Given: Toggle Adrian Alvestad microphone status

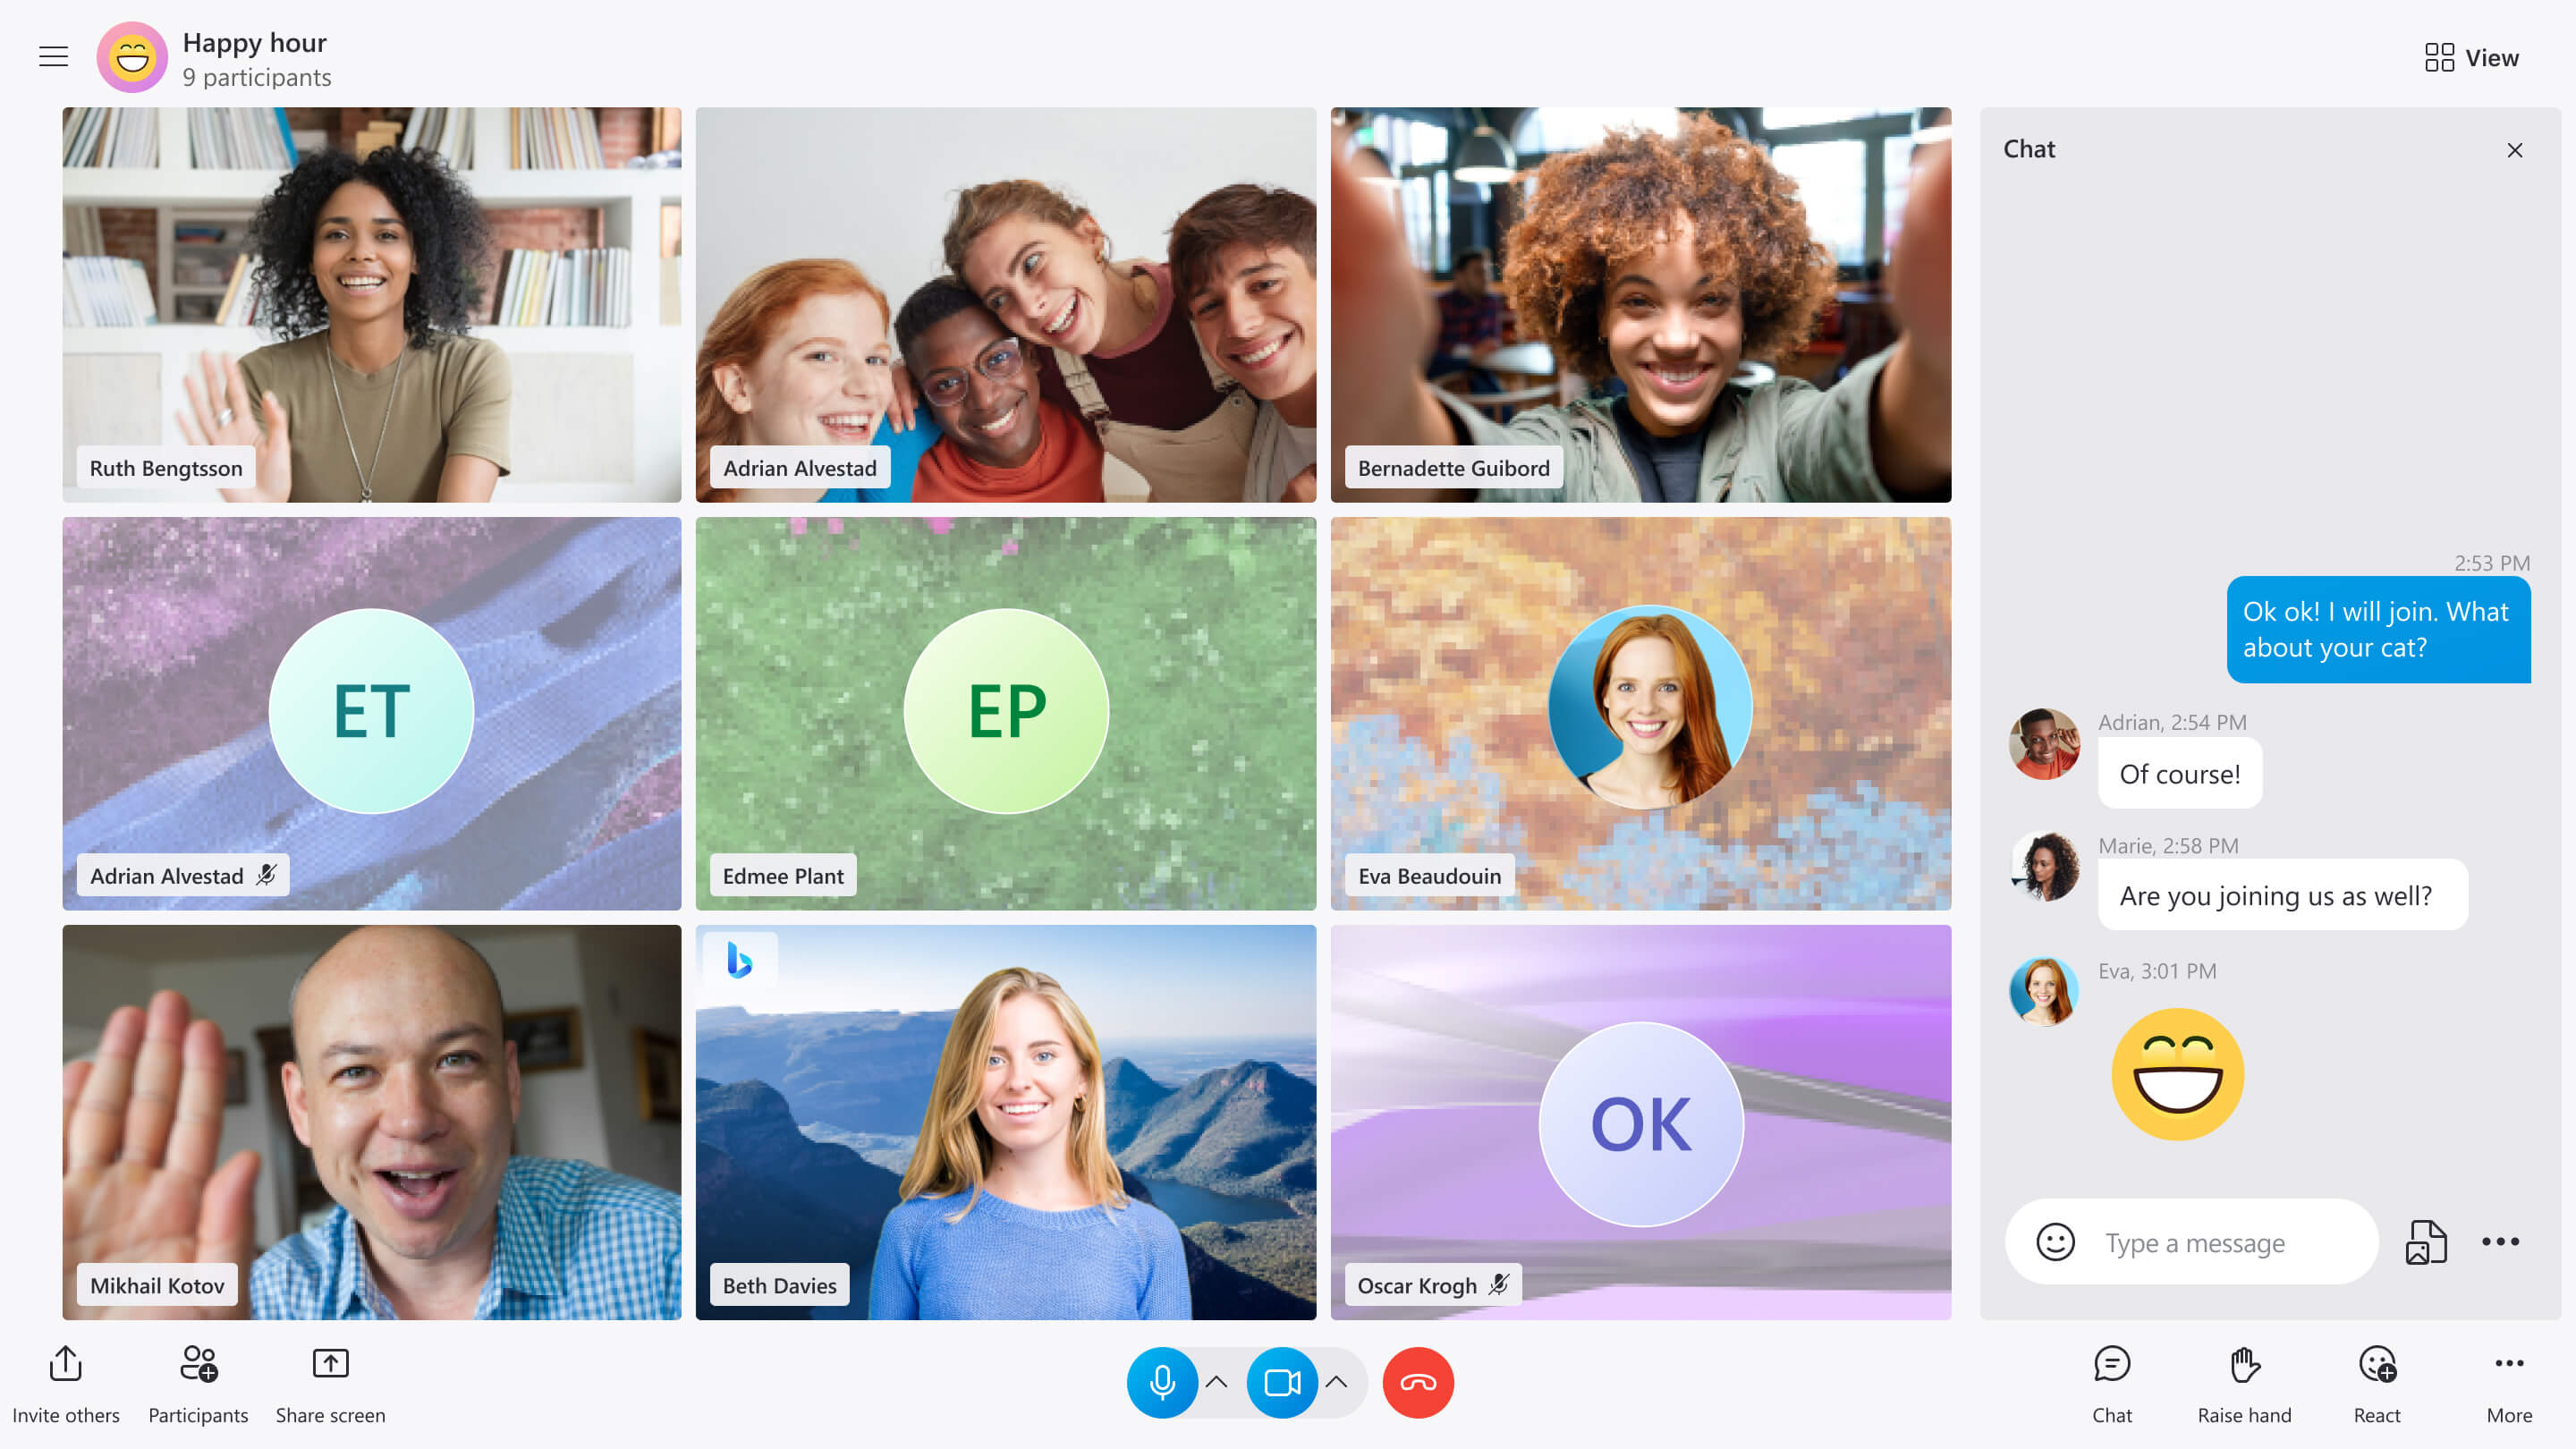Looking at the screenshot, I should [x=271, y=874].
